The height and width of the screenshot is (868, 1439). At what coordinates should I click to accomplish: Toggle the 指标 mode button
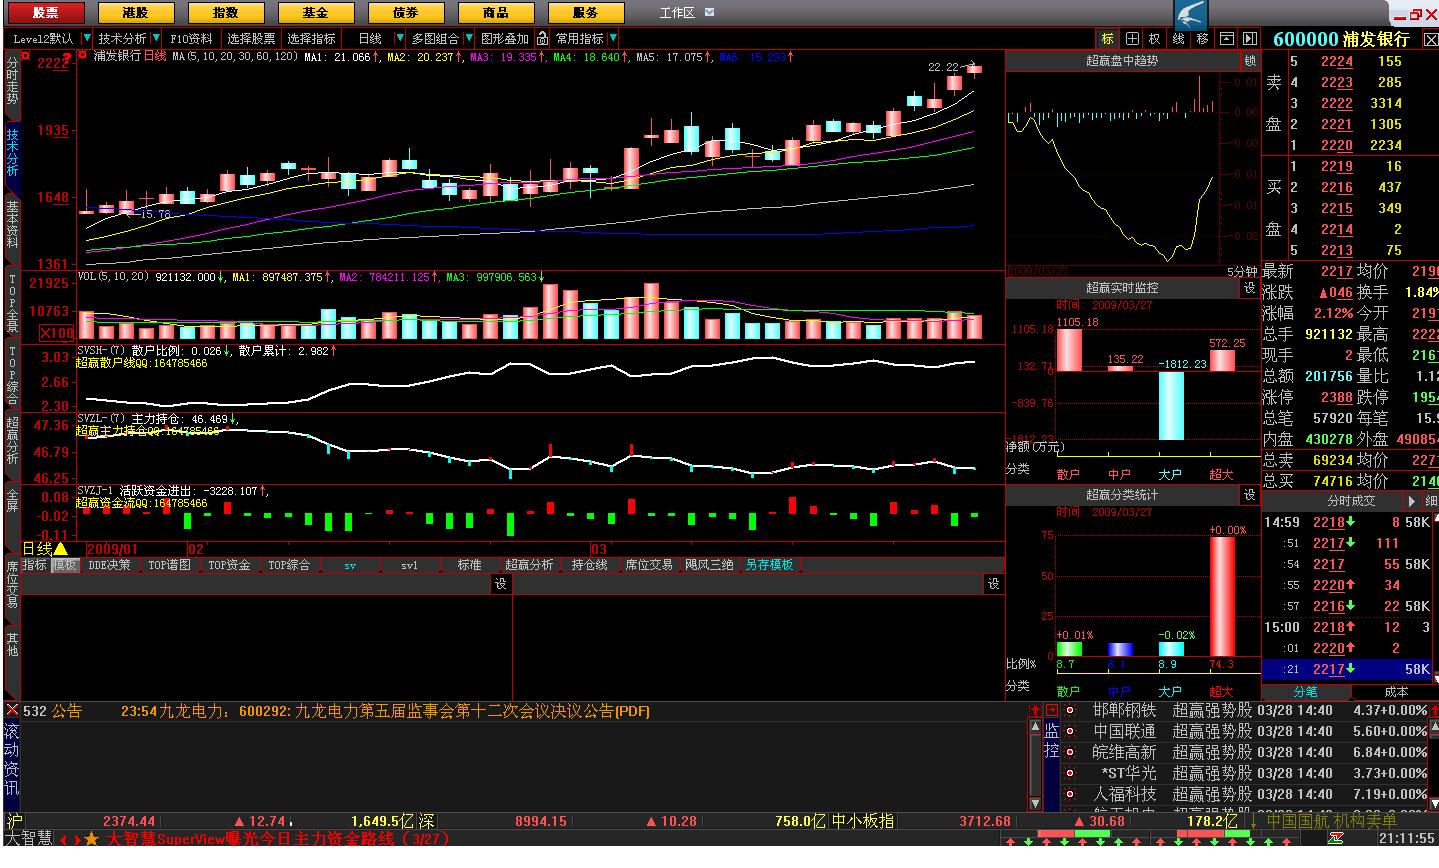[35, 565]
